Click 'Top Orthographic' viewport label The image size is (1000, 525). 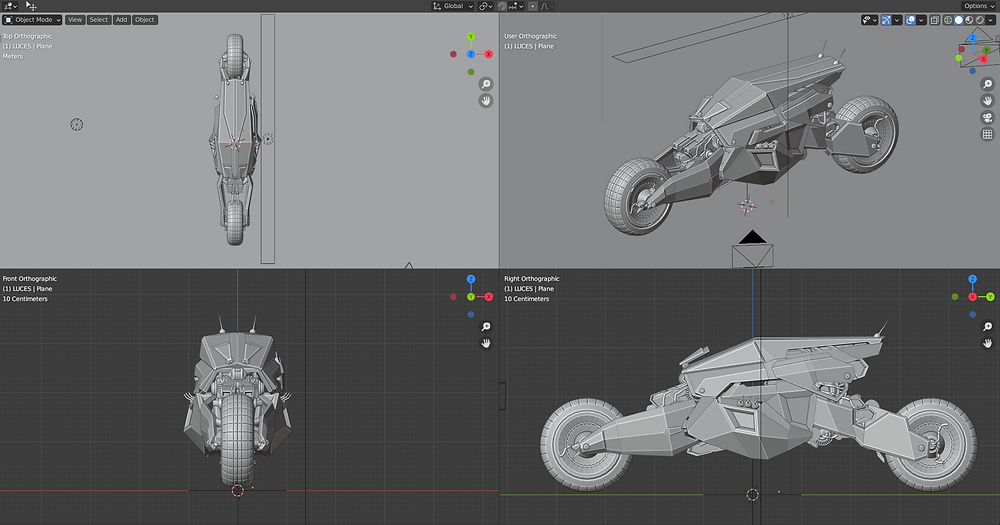(x=27, y=36)
